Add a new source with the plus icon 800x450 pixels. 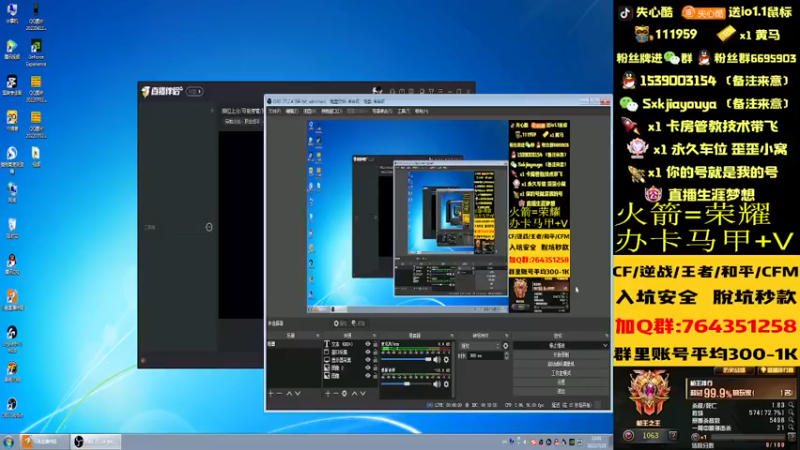328,393
